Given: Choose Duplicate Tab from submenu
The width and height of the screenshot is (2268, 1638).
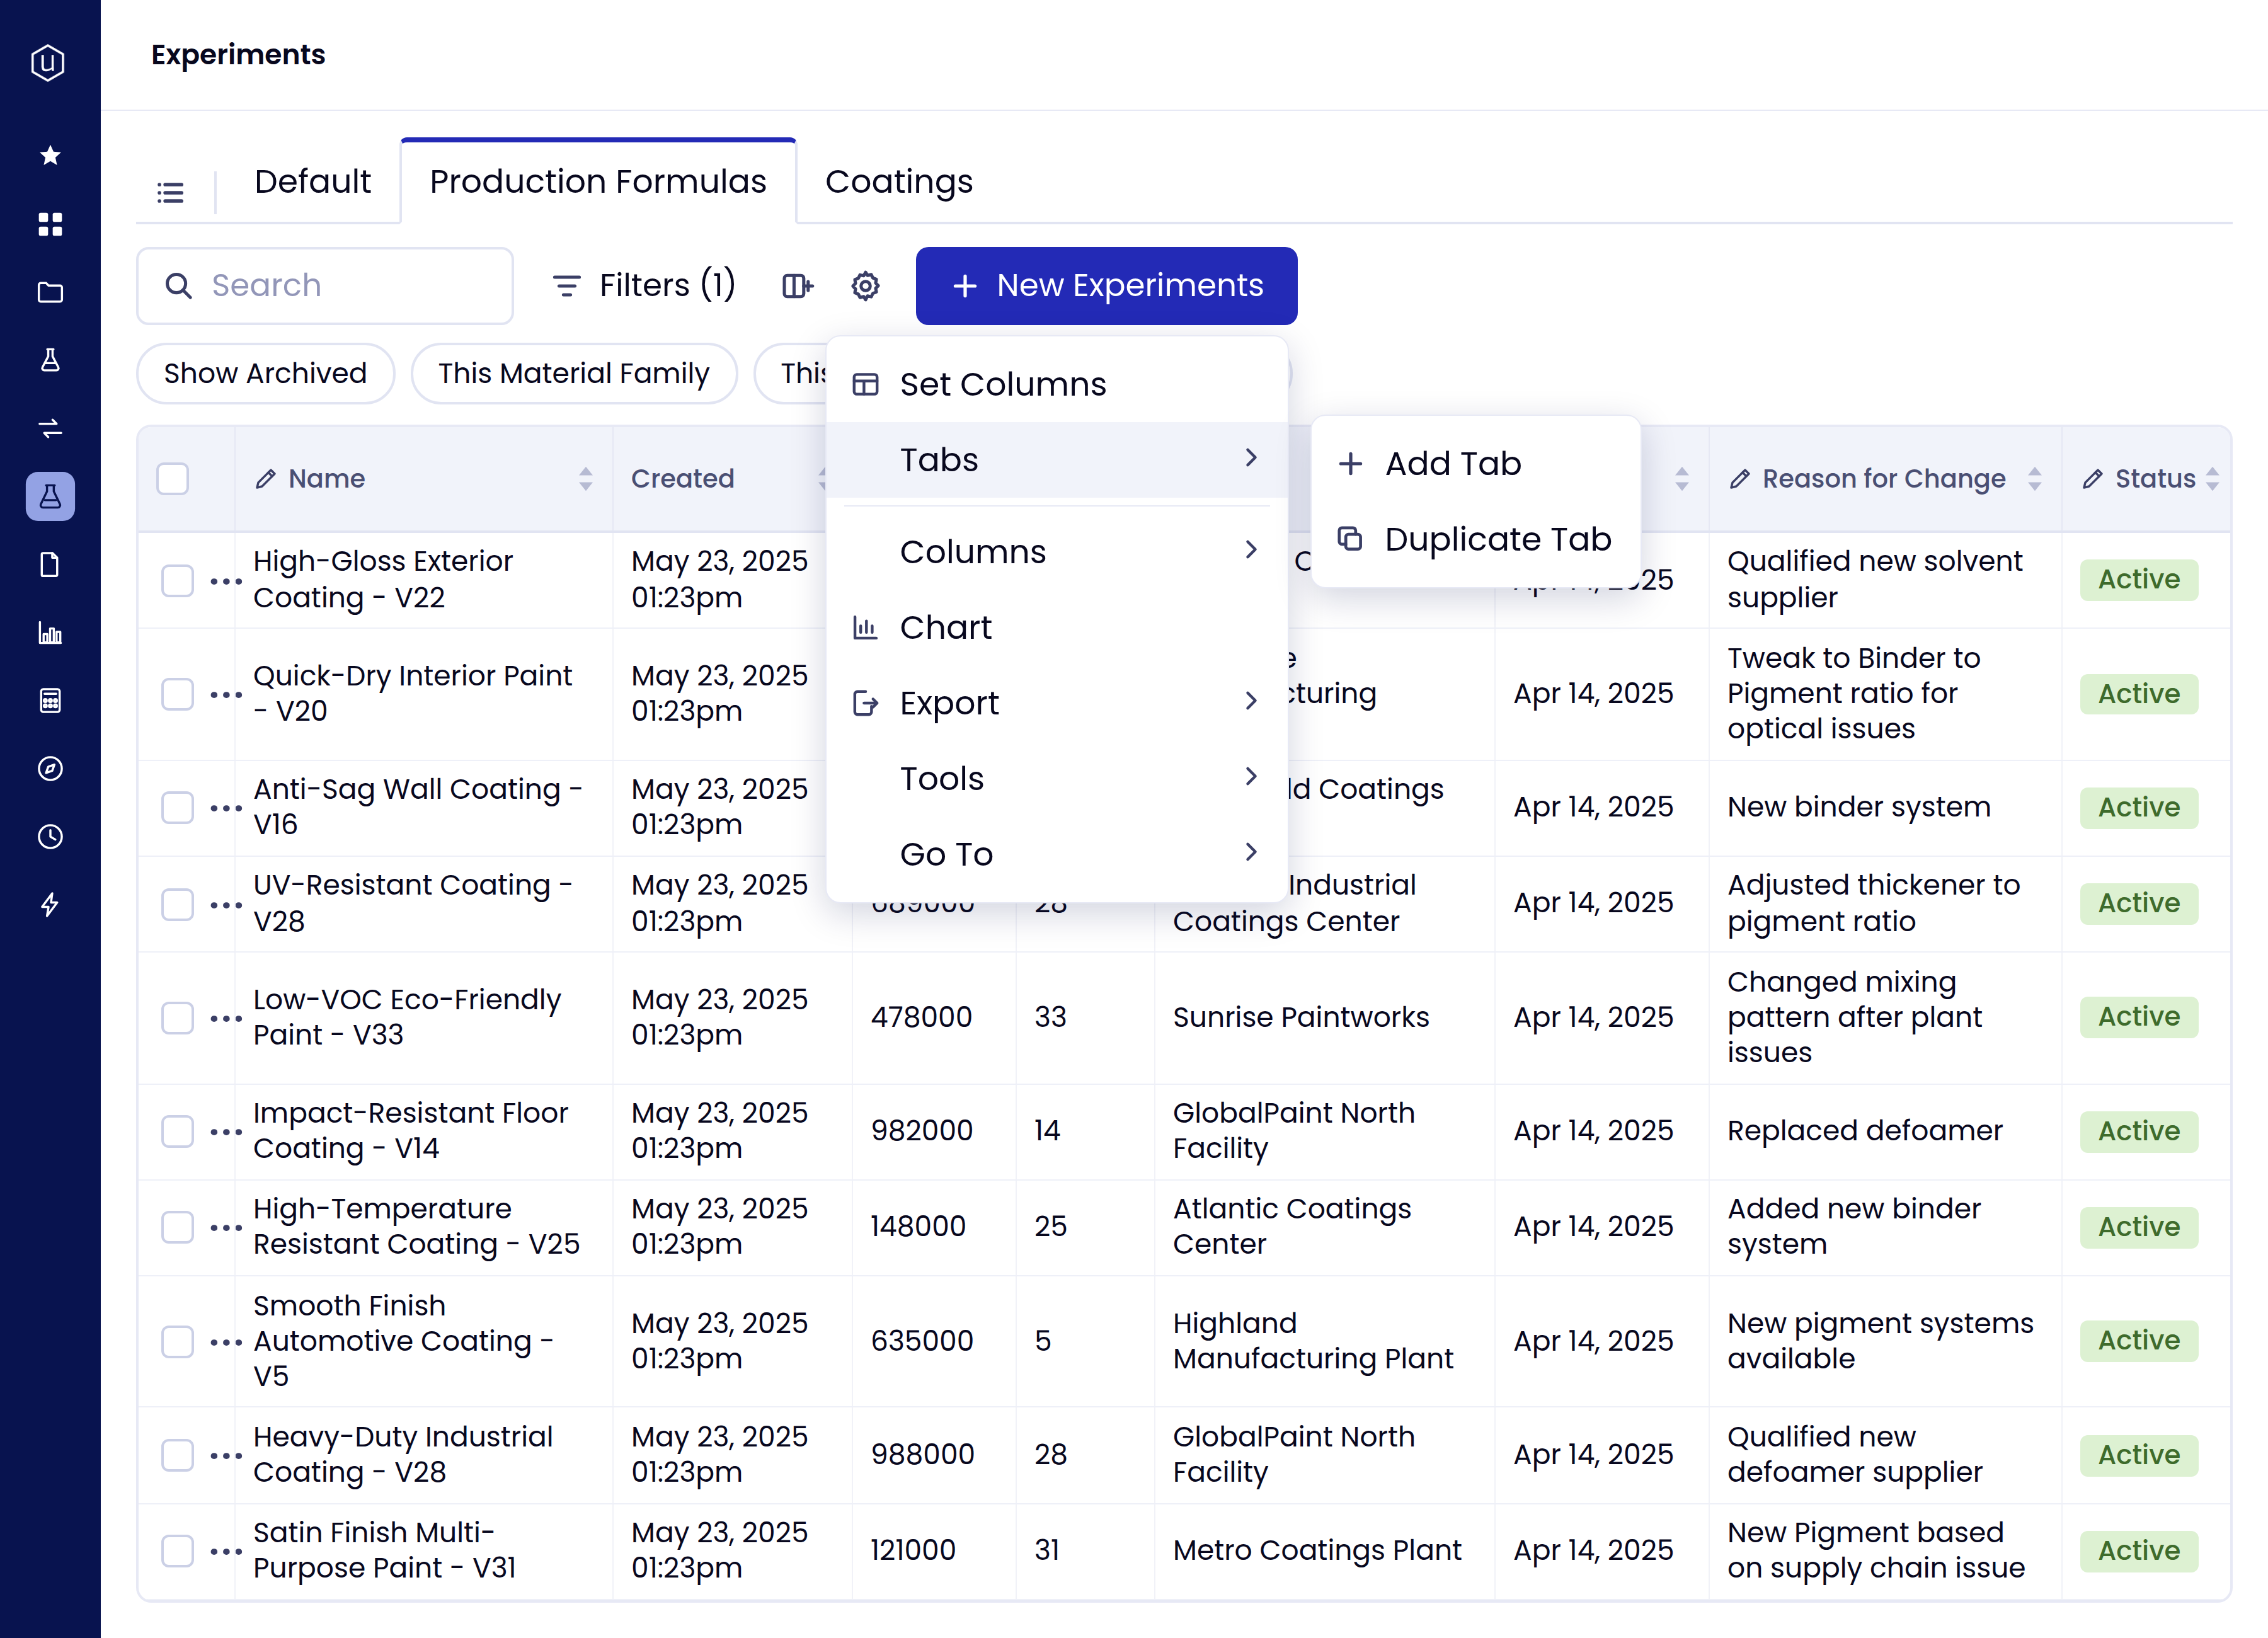Looking at the screenshot, I should click(1475, 539).
